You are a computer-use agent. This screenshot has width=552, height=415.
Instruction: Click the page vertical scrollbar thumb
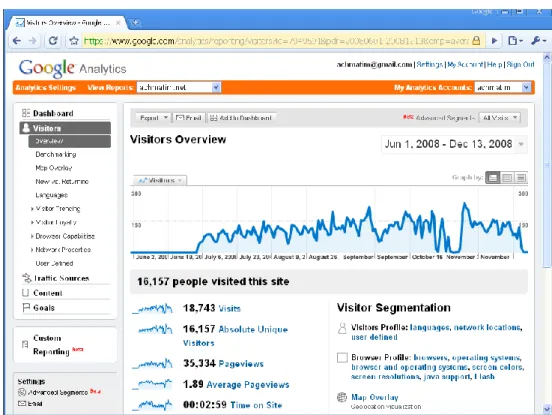tap(547, 165)
